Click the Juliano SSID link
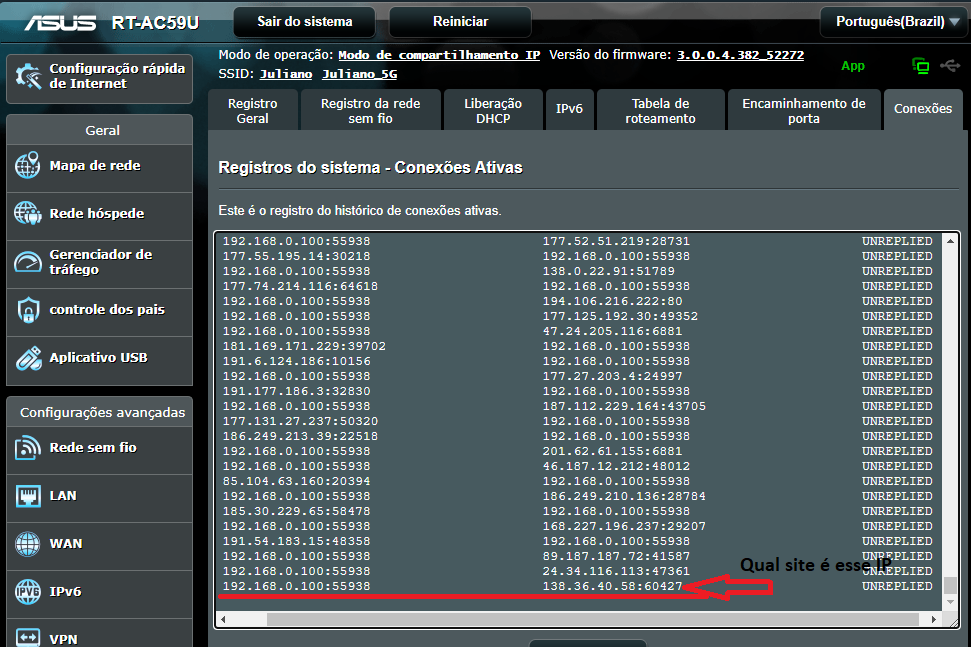The width and height of the screenshot is (971, 647). (x=285, y=74)
